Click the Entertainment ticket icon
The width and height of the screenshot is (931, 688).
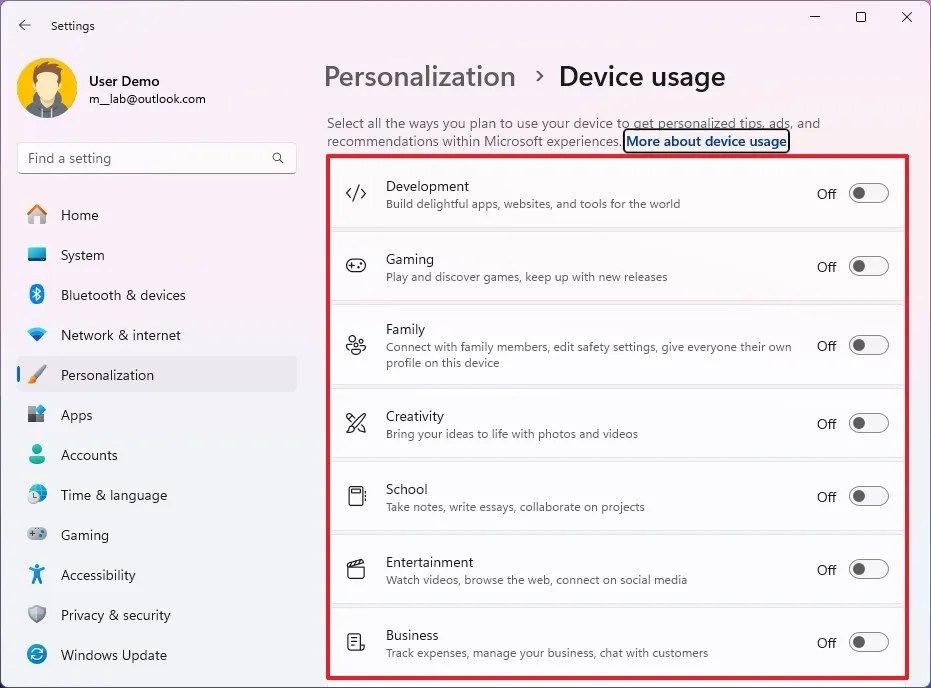click(x=355, y=569)
